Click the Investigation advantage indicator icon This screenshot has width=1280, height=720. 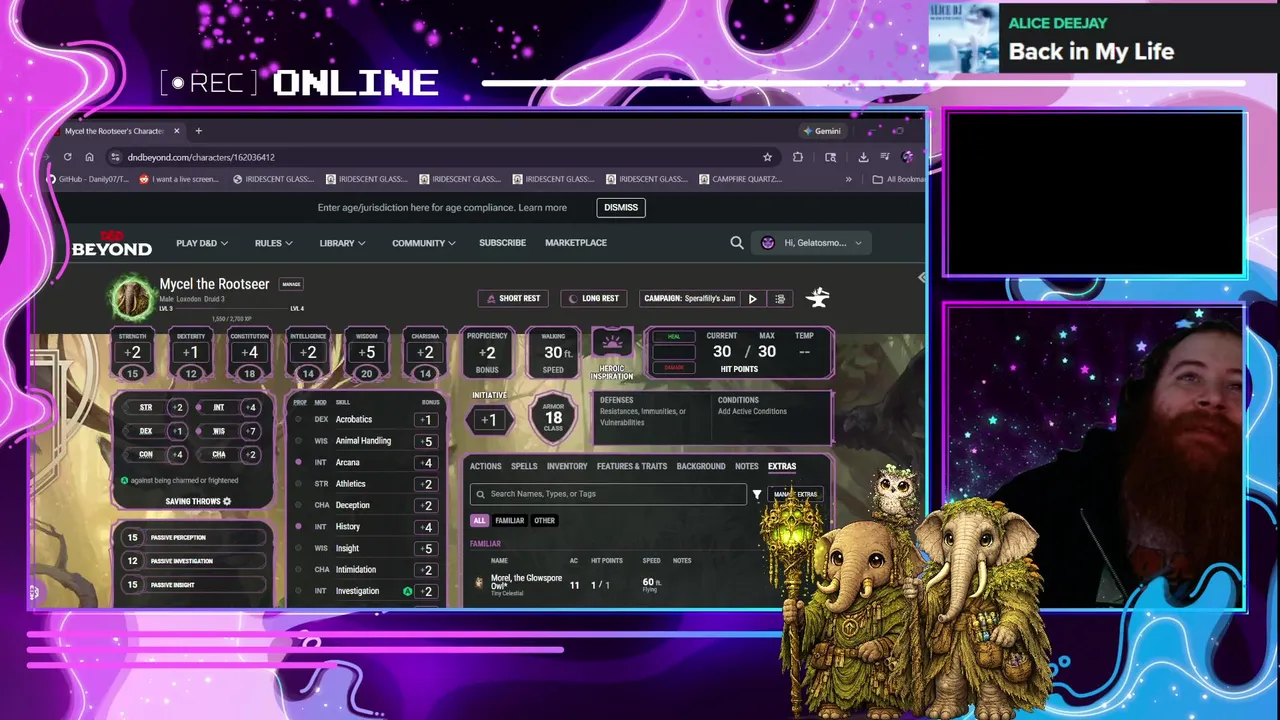407,591
